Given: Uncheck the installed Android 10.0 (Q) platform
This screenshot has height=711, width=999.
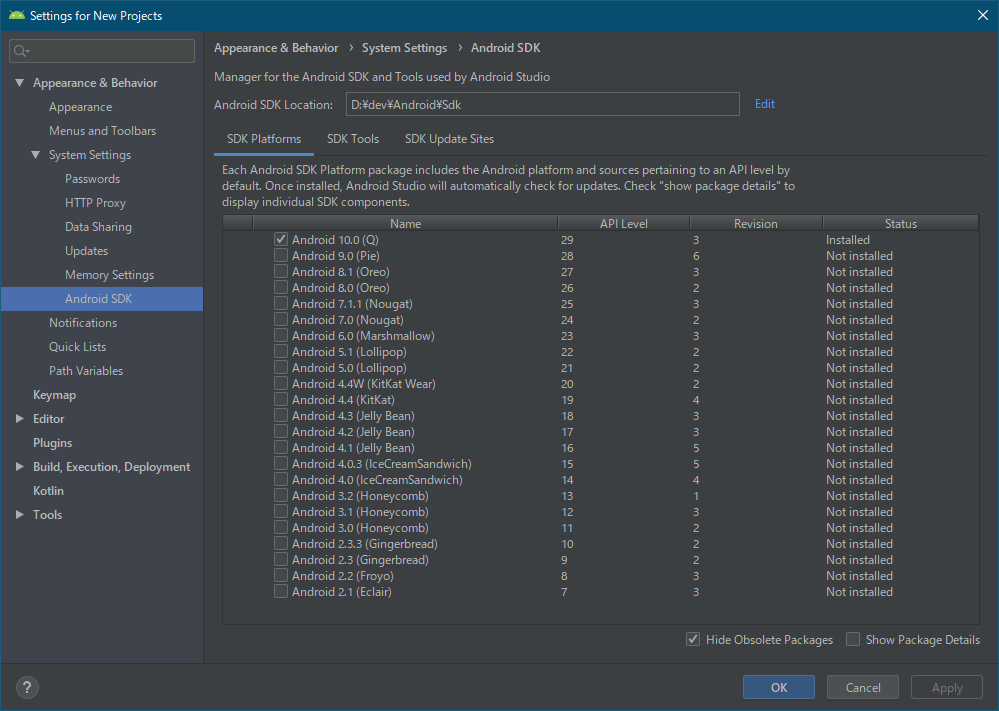Looking at the screenshot, I should point(281,239).
